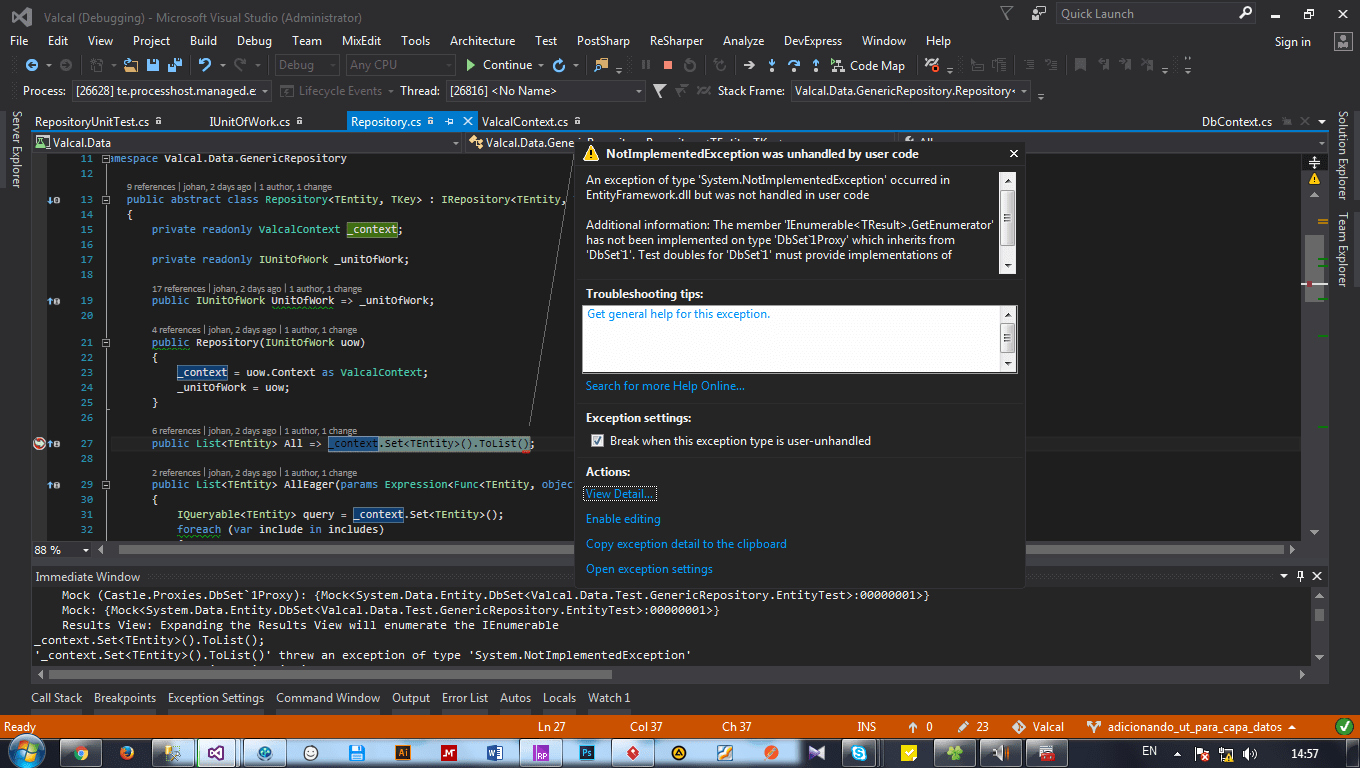
Task: Click the Navigate Backward arrow icon
Action: click(31, 65)
